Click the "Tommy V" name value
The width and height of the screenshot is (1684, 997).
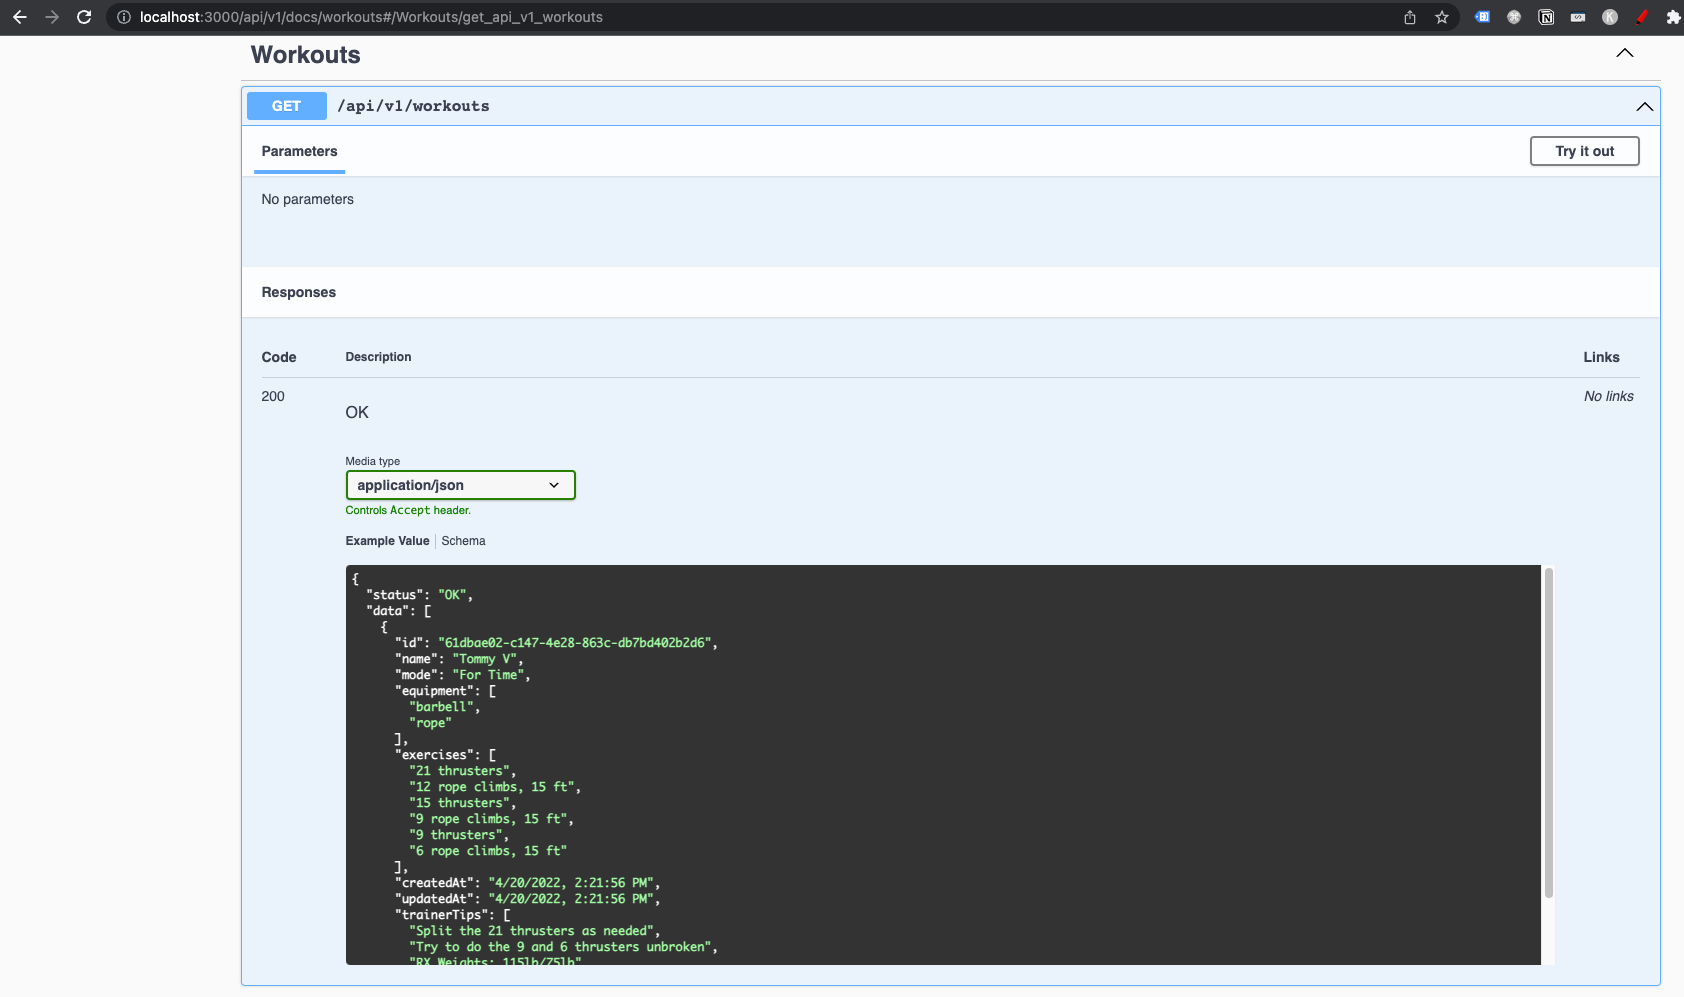pyautogui.click(x=484, y=659)
